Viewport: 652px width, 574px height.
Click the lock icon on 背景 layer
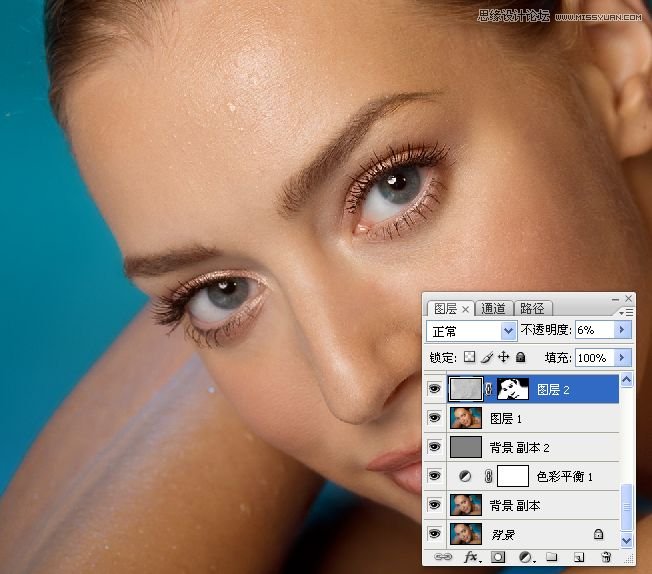598,534
